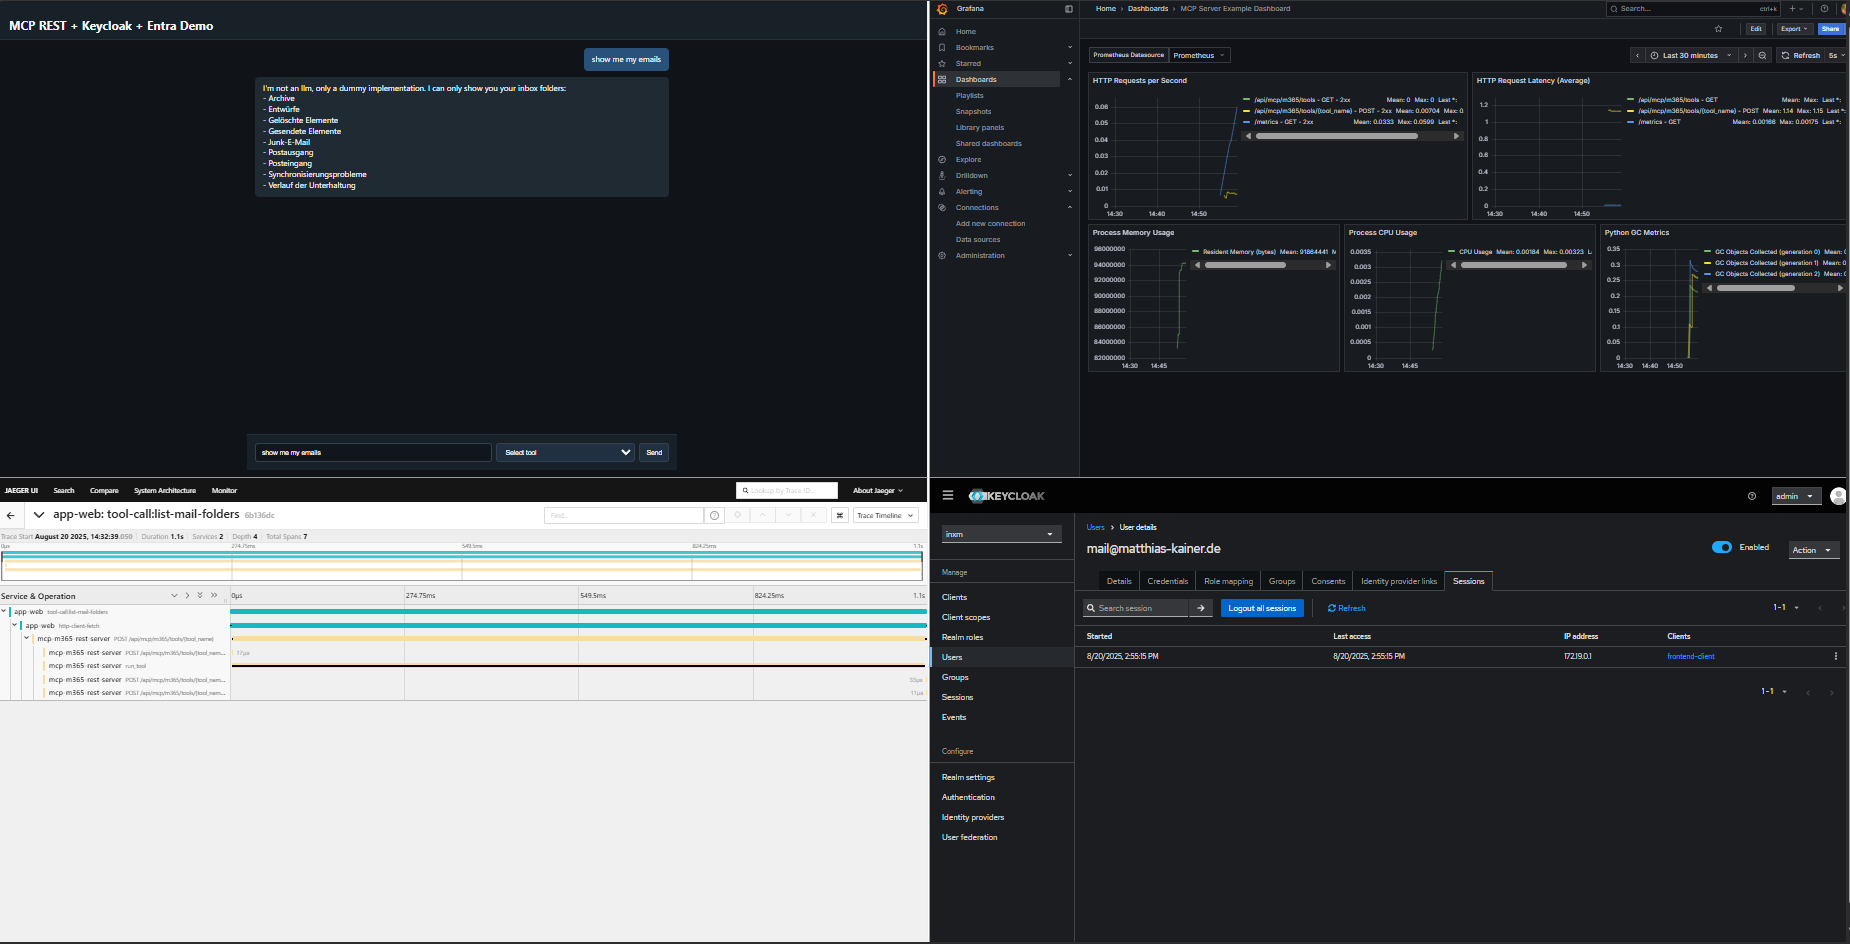The image size is (1850, 944).
Task: Click HTTP Requests legend scrollbar thumb
Action: [x=1336, y=136]
